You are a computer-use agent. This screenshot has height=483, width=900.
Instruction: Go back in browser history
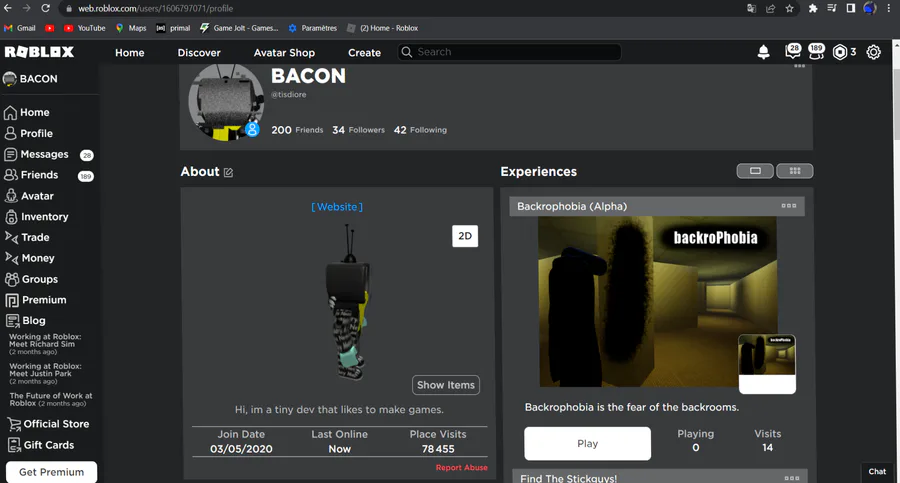pyautogui.click(x=8, y=9)
